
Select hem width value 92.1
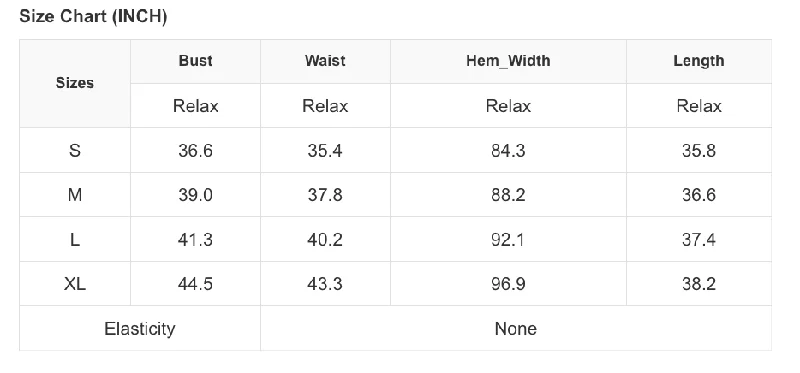tap(508, 239)
